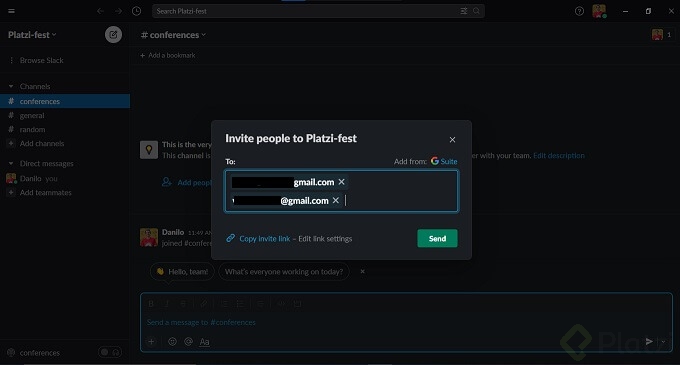This screenshot has height=365, width=680.
Task: Restore down the Slack window
Action: point(648,11)
